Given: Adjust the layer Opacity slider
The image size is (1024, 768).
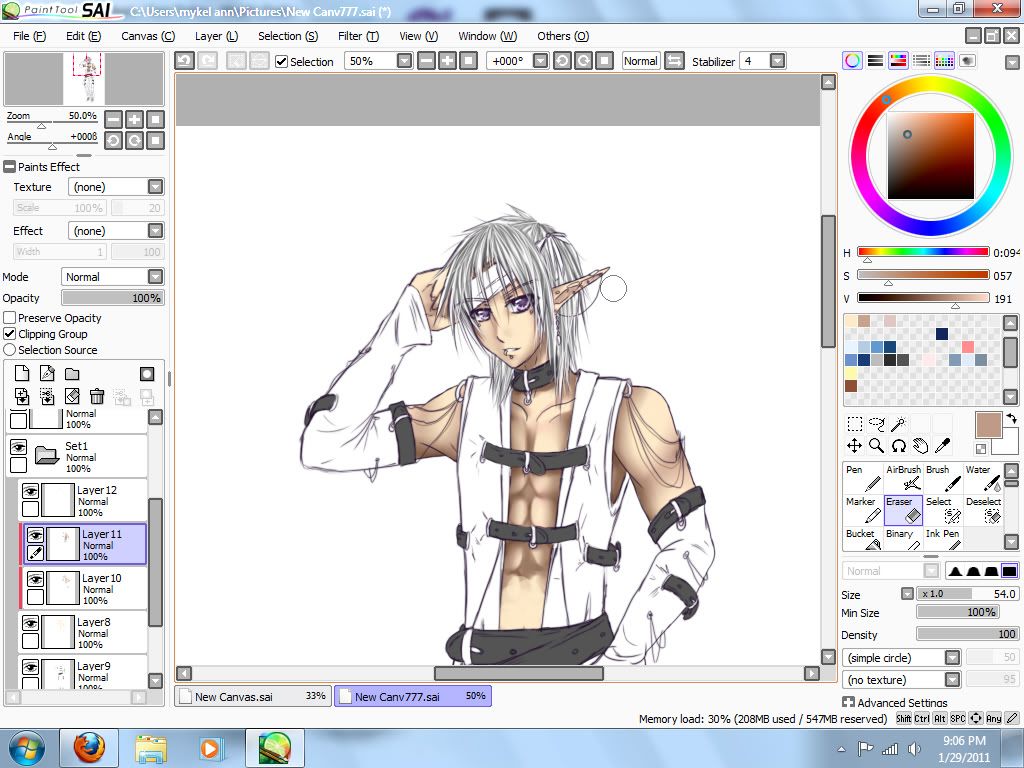Looking at the screenshot, I should click(x=112, y=298).
